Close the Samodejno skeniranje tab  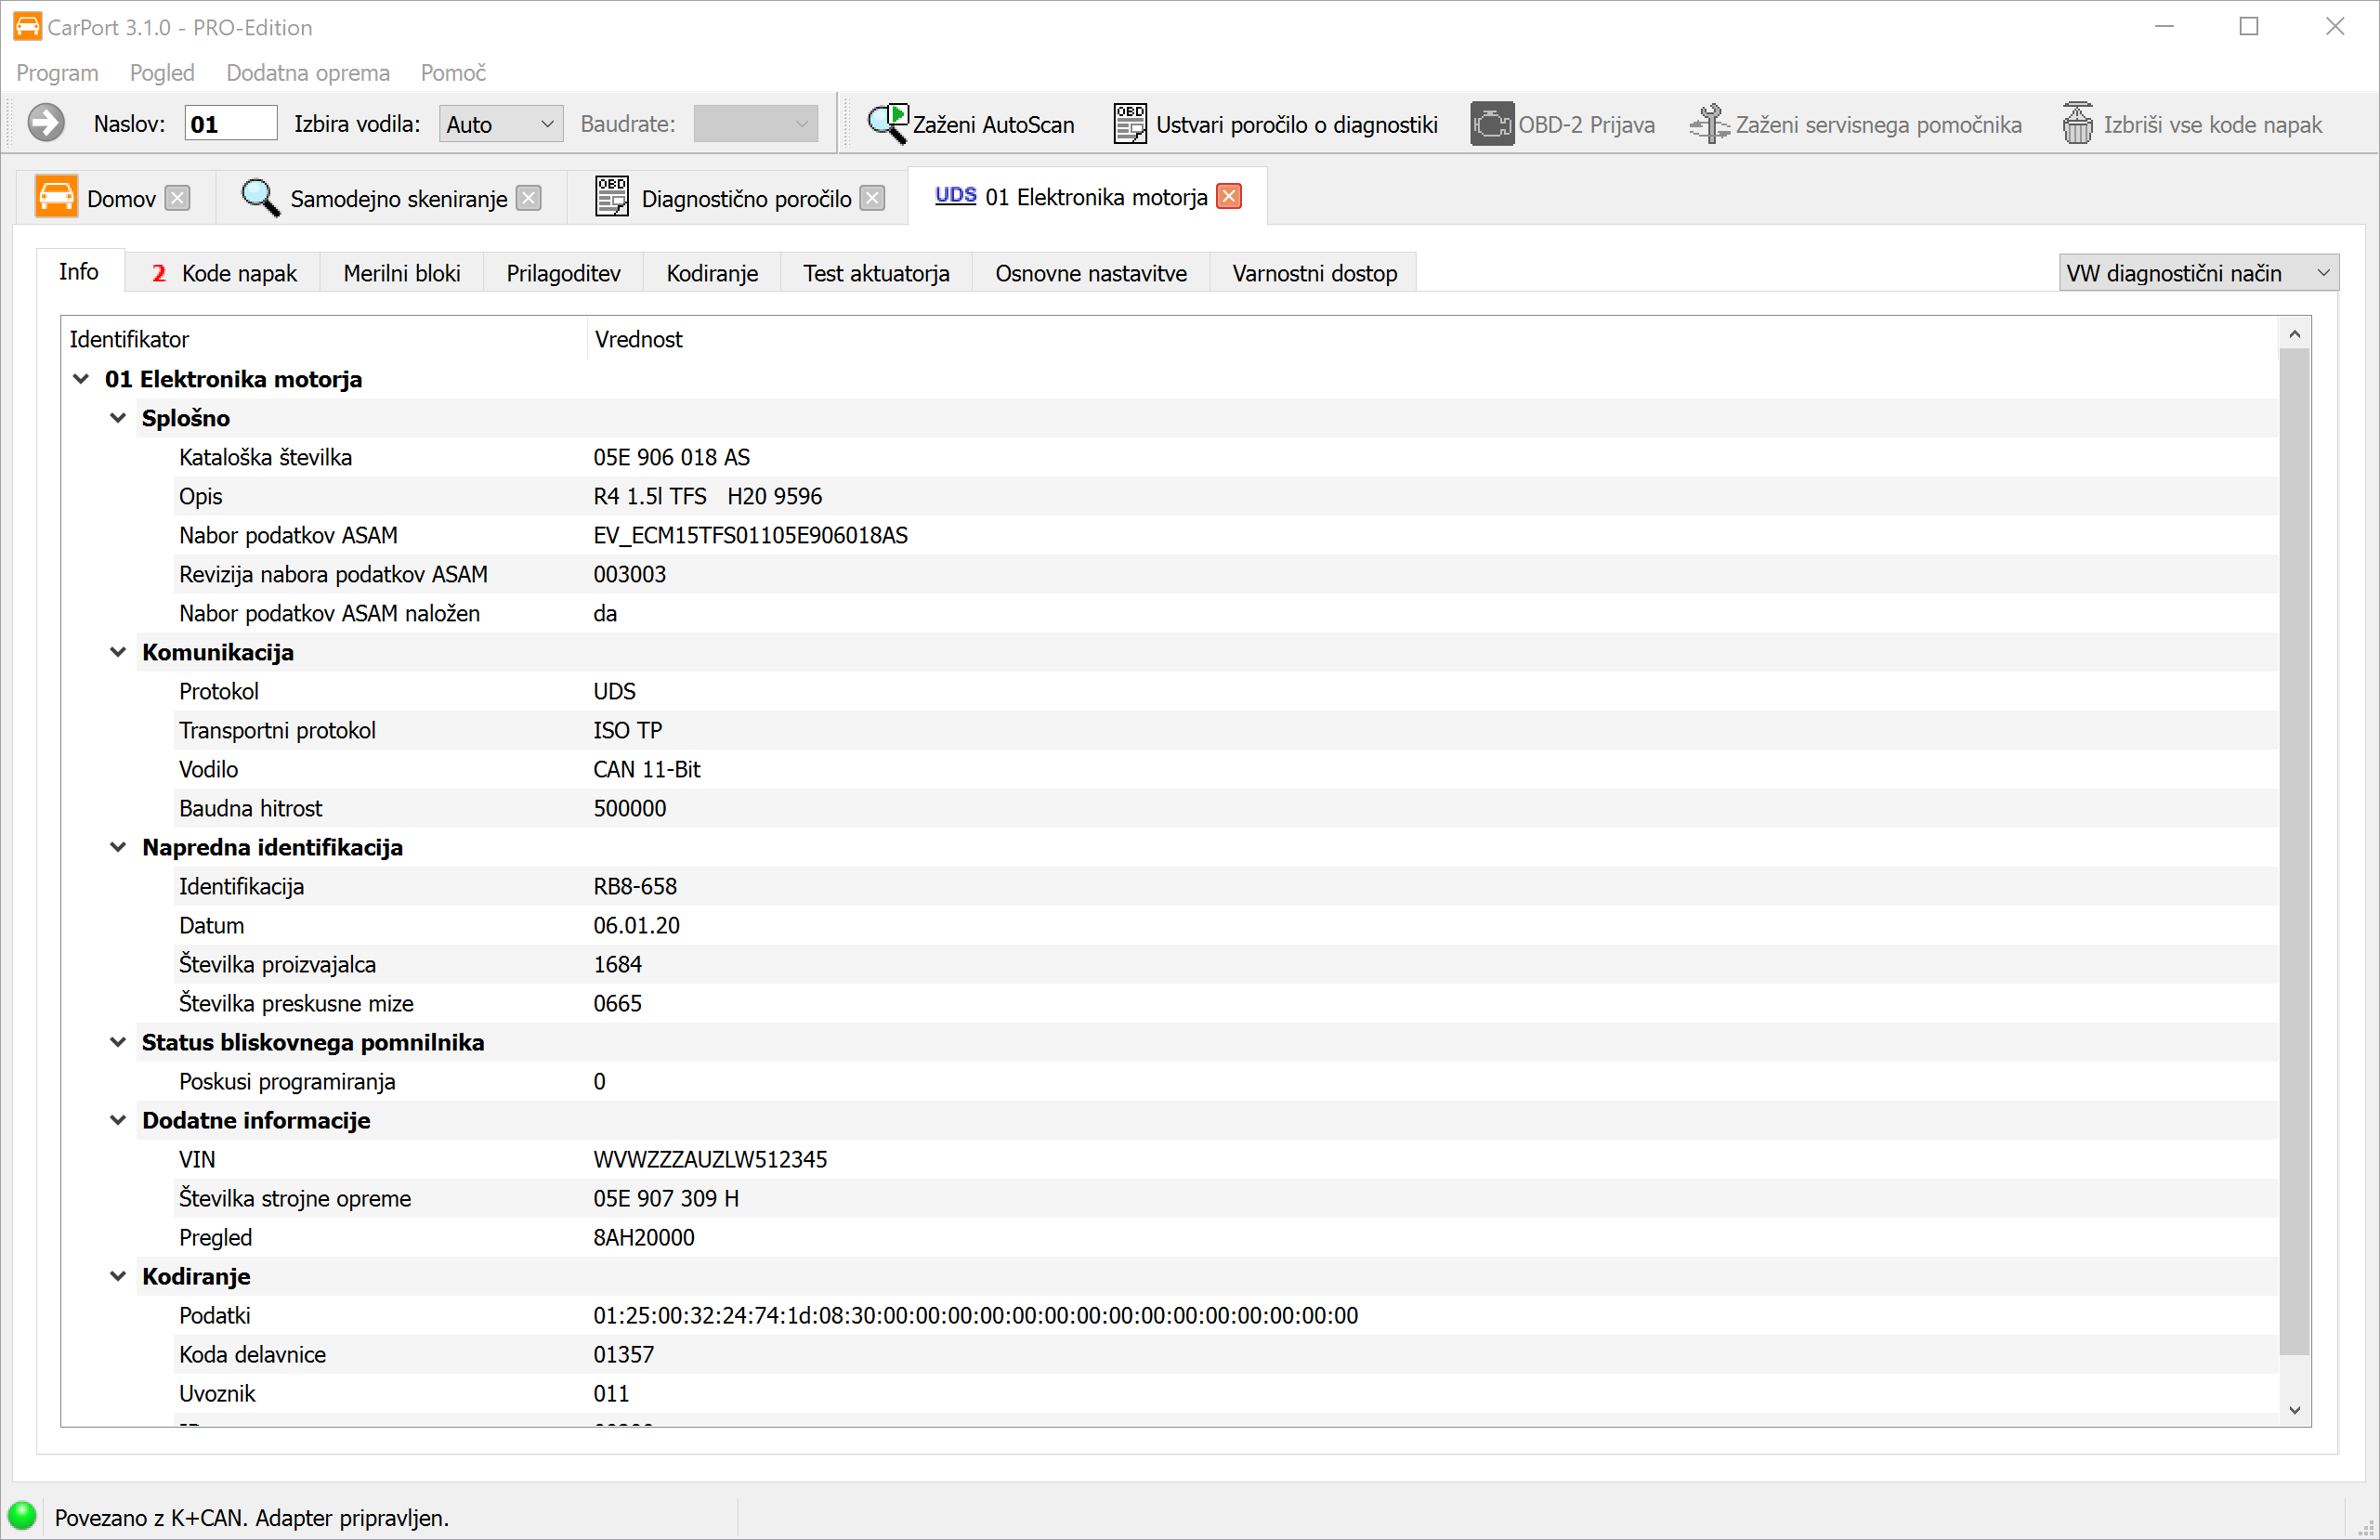(529, 198)
